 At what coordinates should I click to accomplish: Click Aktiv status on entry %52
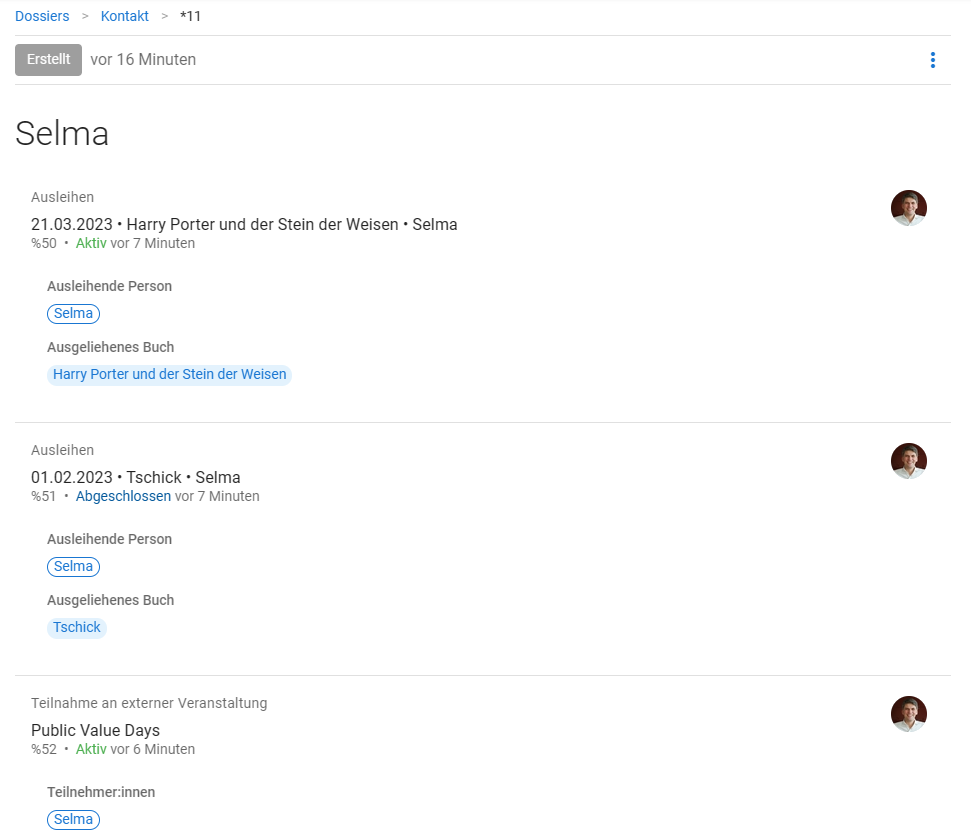(x=91, y=749)
